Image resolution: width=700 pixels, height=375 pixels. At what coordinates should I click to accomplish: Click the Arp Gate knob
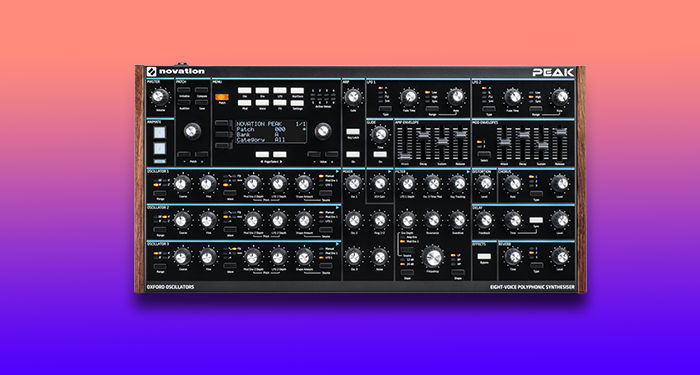tap(353, 97)
